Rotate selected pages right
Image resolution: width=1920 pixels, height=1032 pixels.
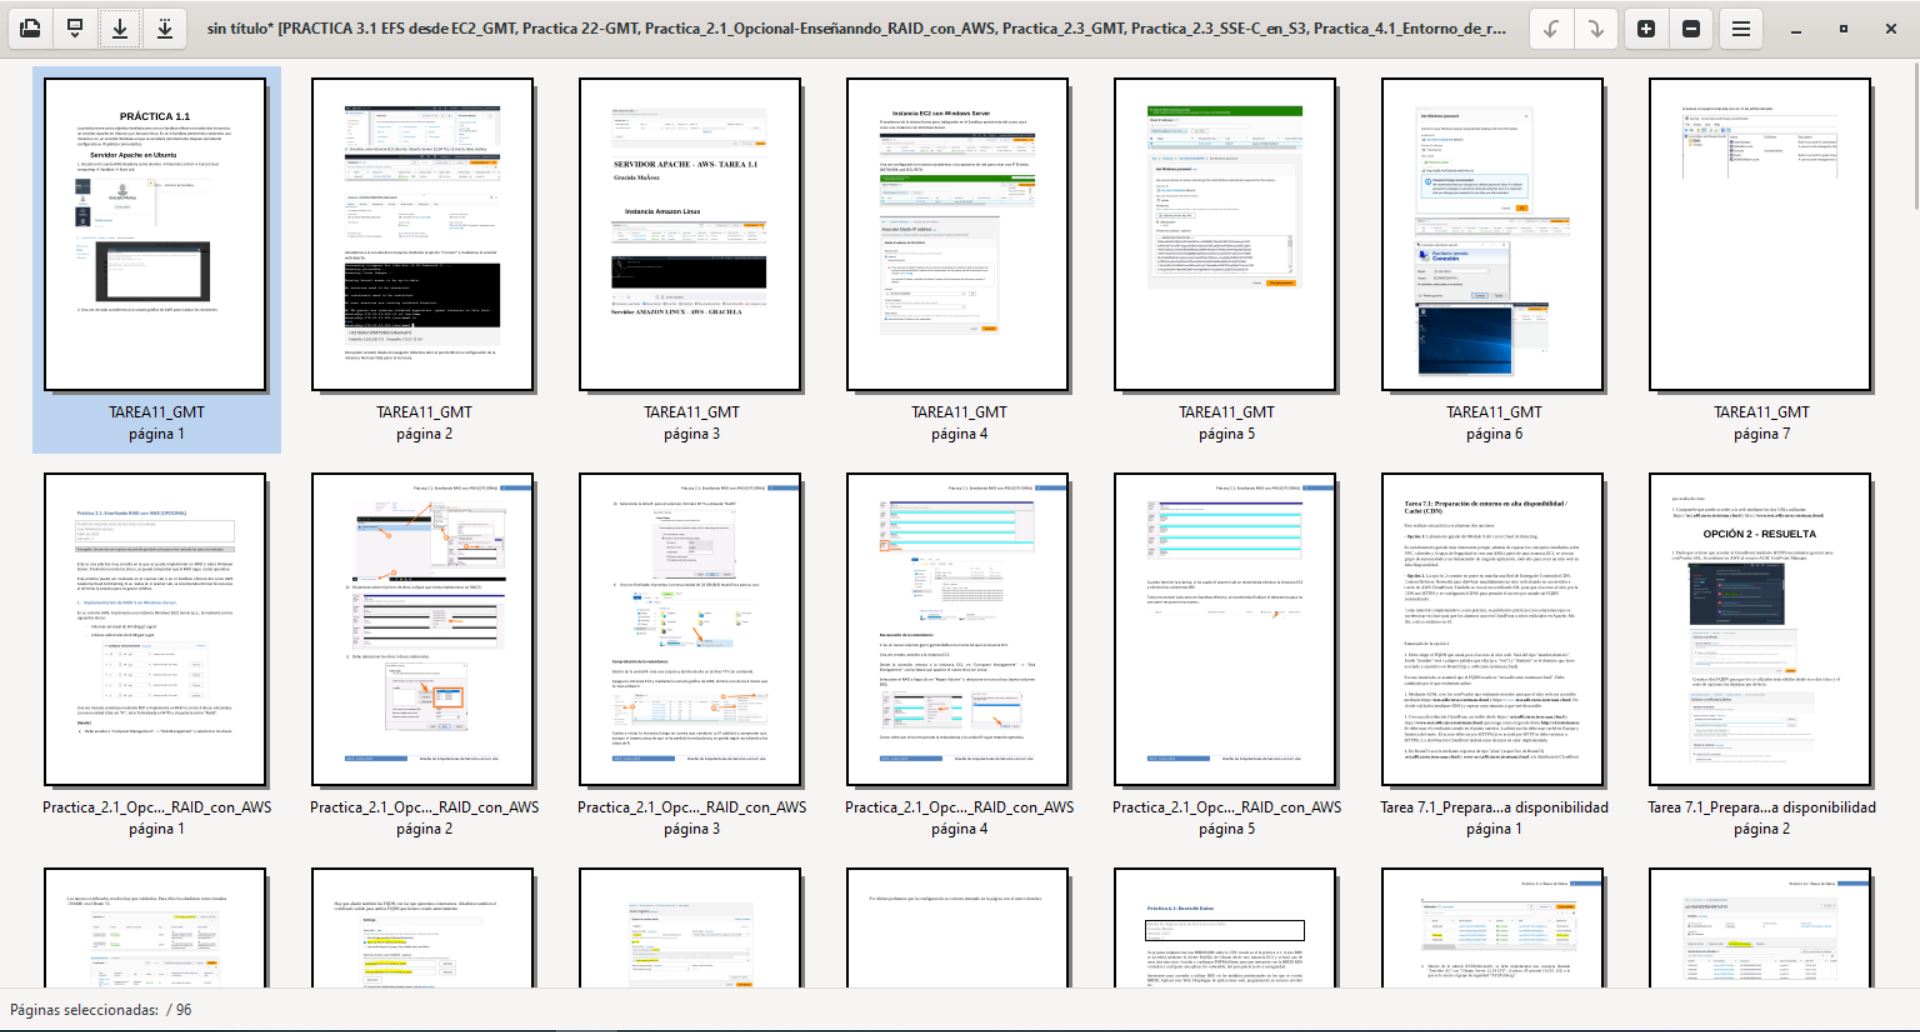pyautogui.click(x=1595, y=29)
